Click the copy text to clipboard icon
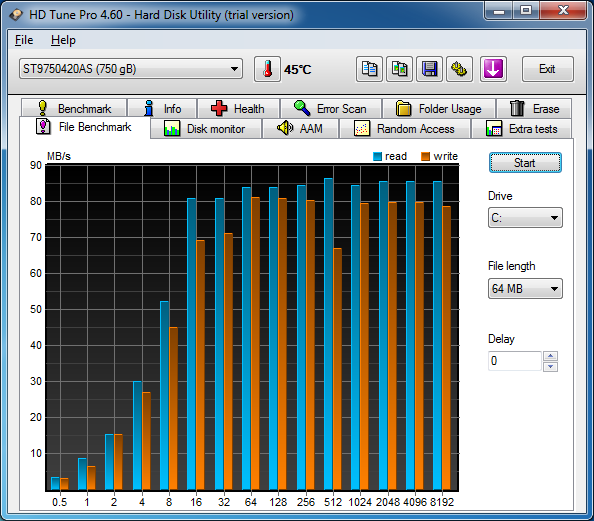 click(369, 69)
